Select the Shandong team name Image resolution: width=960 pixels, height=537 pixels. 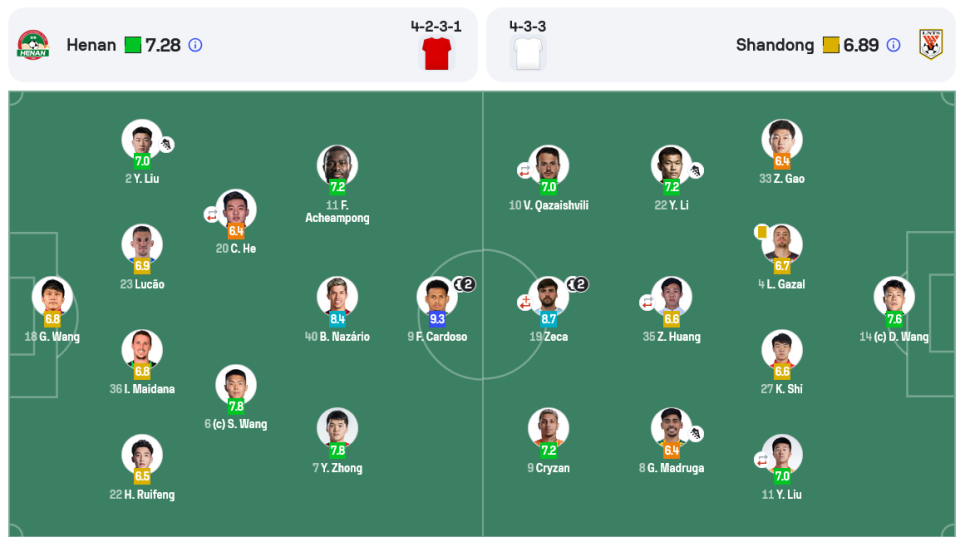774,45
